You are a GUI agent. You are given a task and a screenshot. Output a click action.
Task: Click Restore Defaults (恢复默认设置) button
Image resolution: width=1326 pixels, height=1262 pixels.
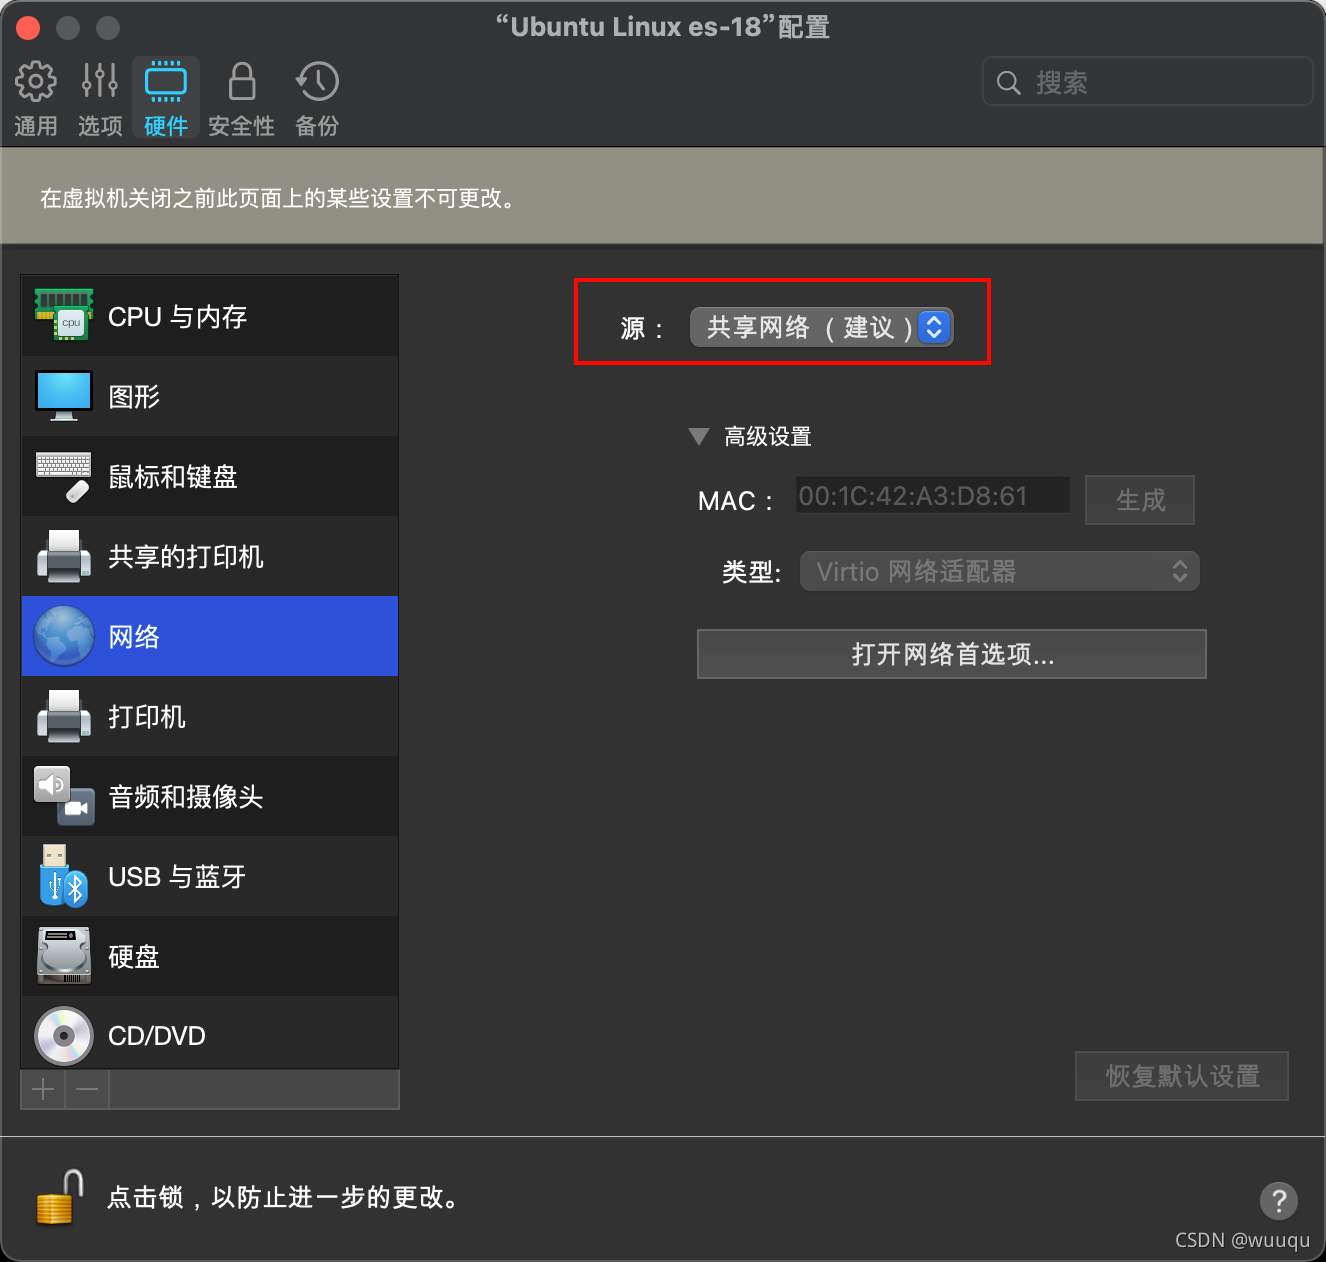[1182, 1076]
